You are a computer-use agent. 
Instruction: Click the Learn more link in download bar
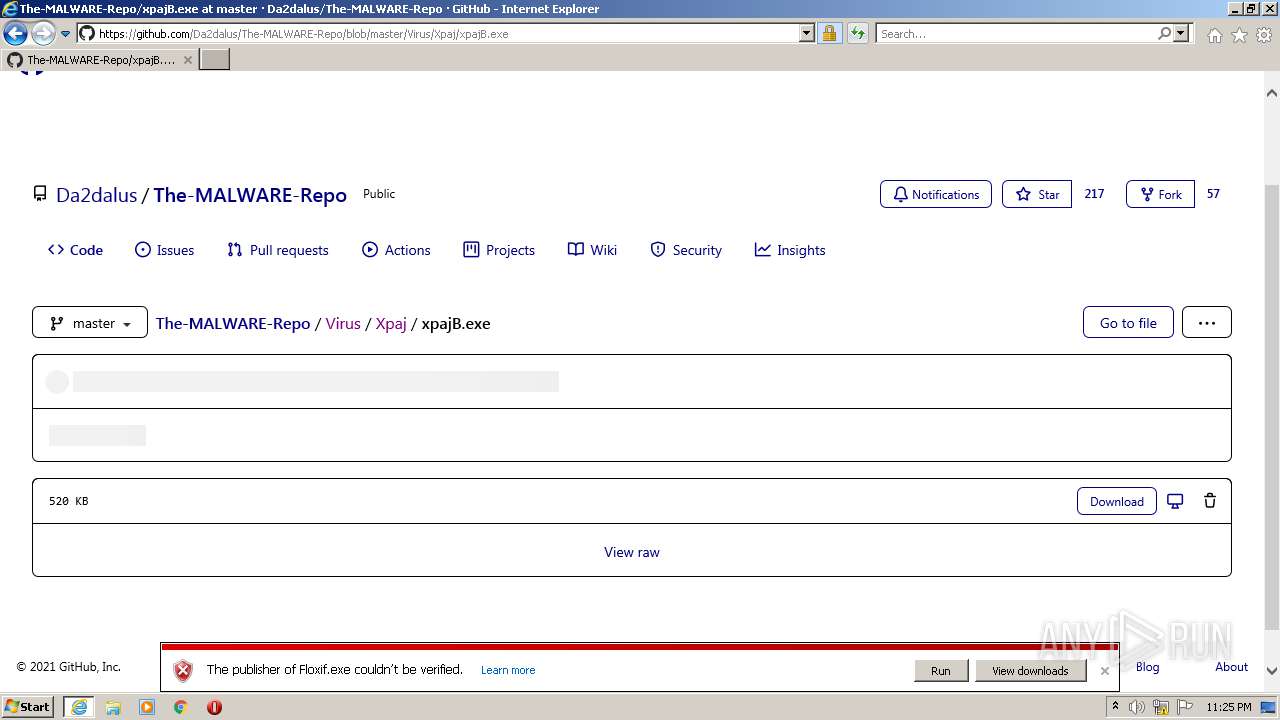[508, 670]
